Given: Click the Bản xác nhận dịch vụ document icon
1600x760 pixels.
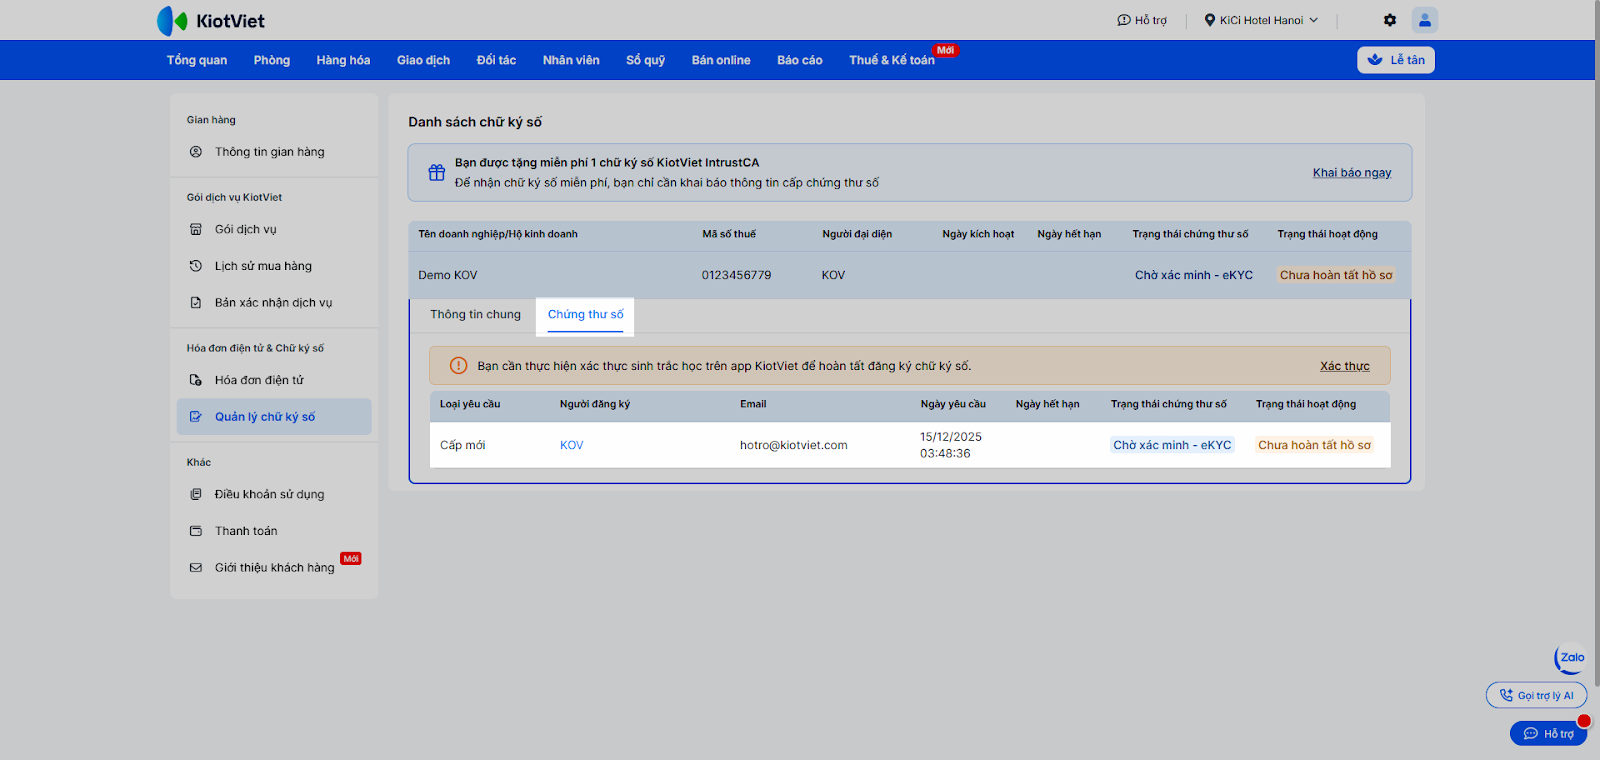Looking at the screenshot, I should pyautogui.click(x=196, y=303).
